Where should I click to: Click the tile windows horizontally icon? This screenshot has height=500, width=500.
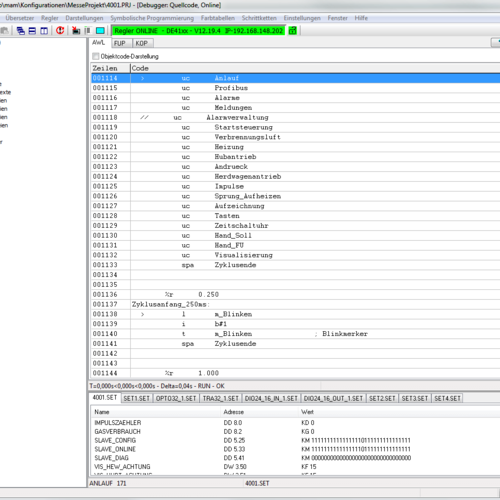32,31
